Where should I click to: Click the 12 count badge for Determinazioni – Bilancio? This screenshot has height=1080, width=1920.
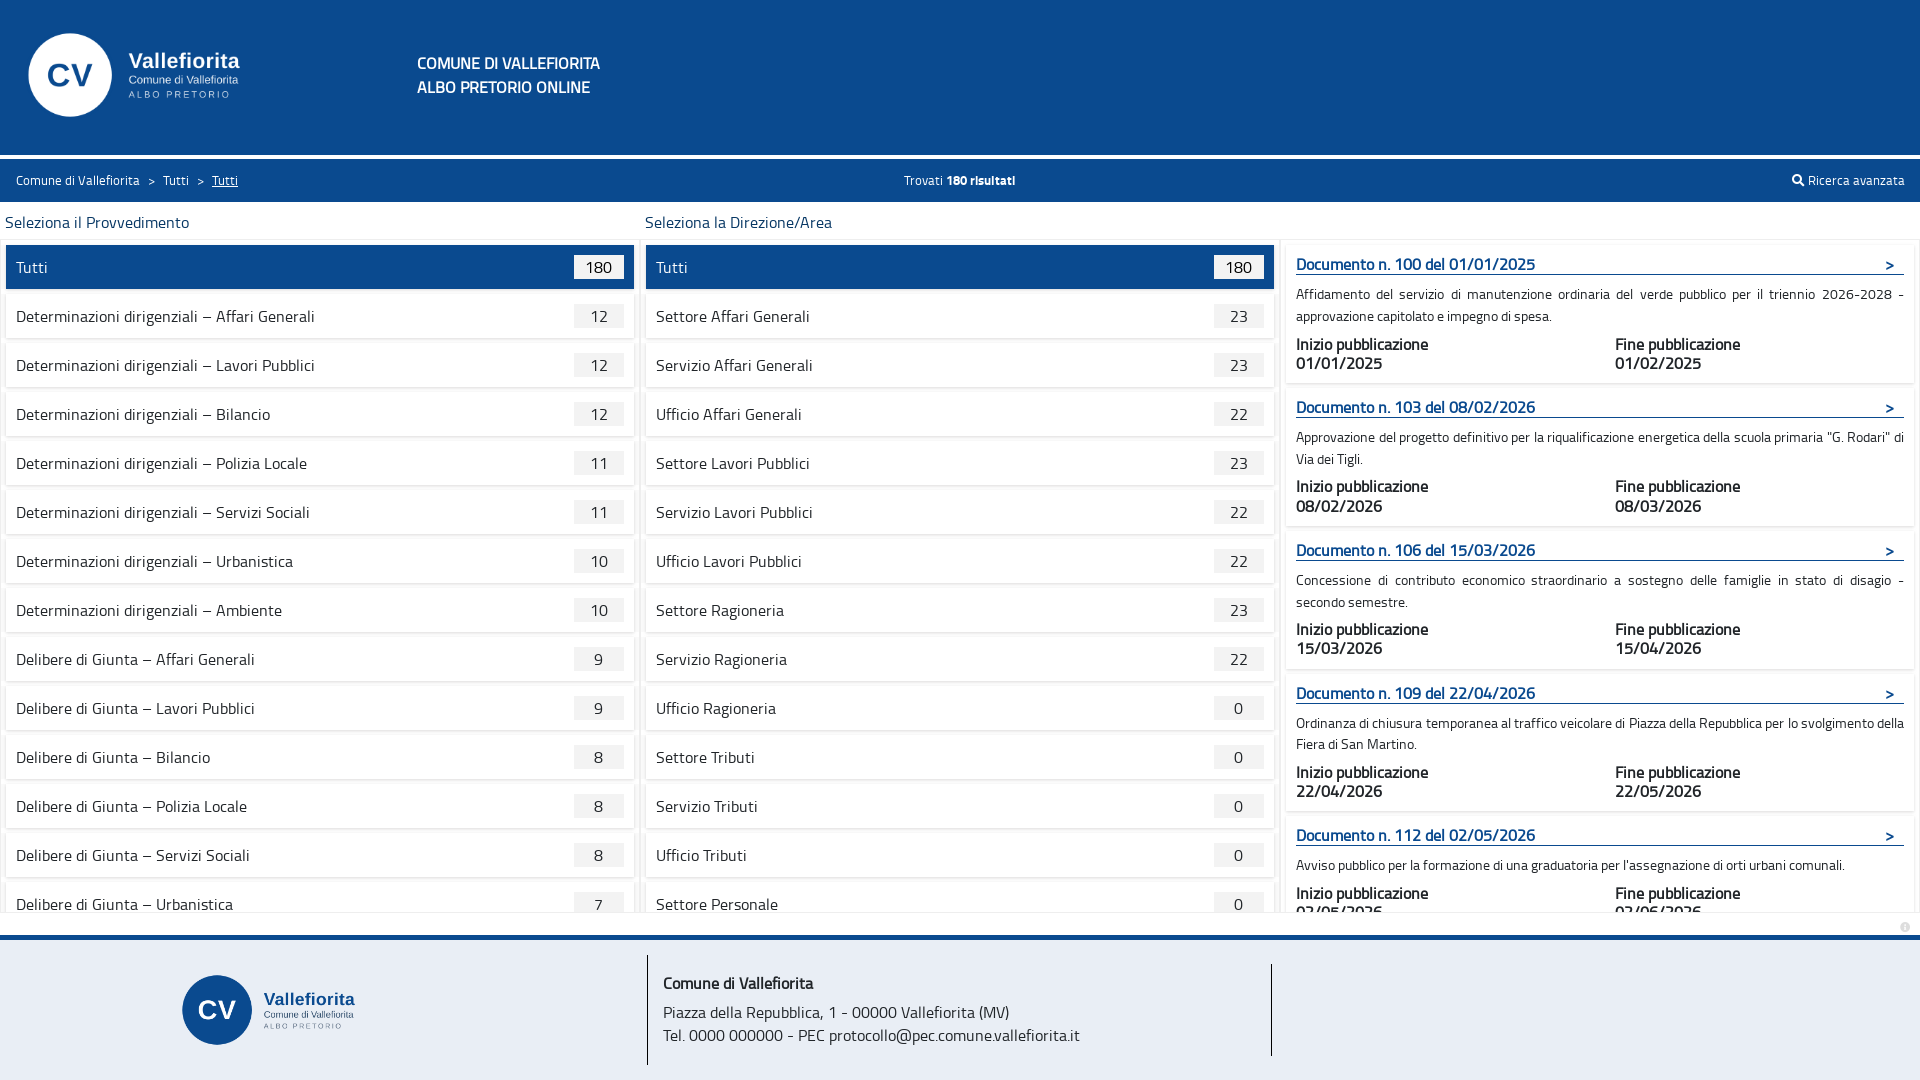tap(599, 414)
